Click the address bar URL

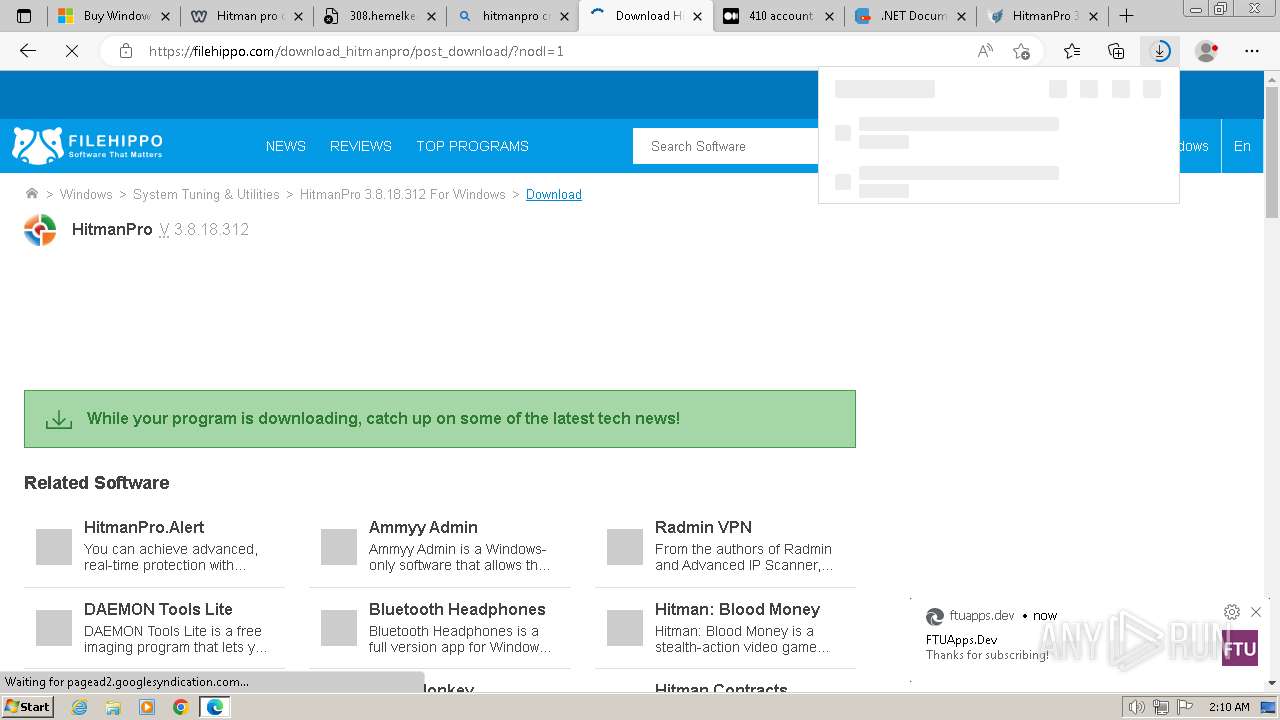[x=356, y=51]
